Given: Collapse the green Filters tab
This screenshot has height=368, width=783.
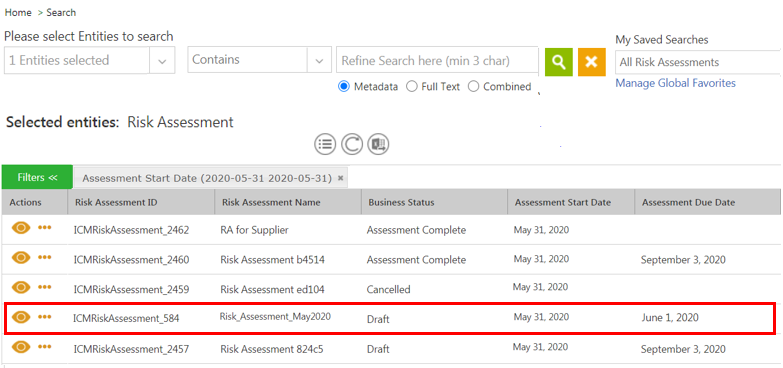Looking at the screenshot, I should [x=37, y=177].
